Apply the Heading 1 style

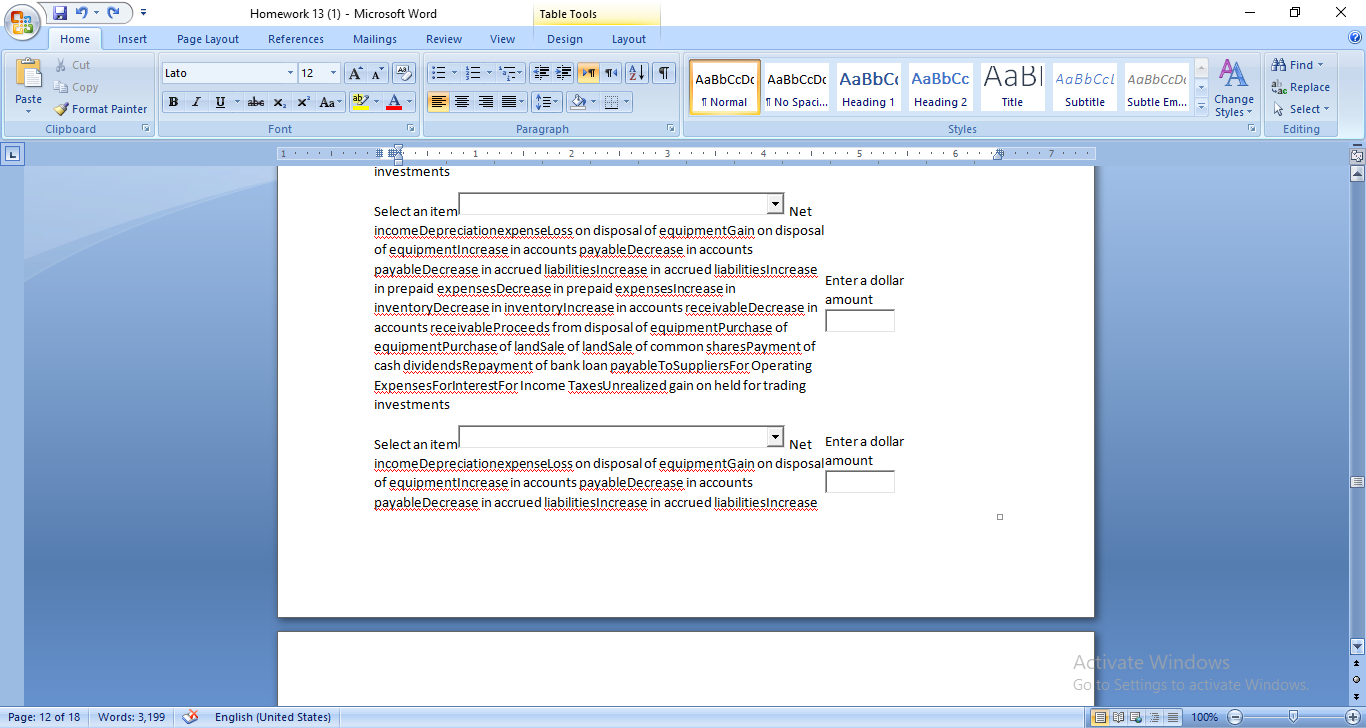coord(868,87)
